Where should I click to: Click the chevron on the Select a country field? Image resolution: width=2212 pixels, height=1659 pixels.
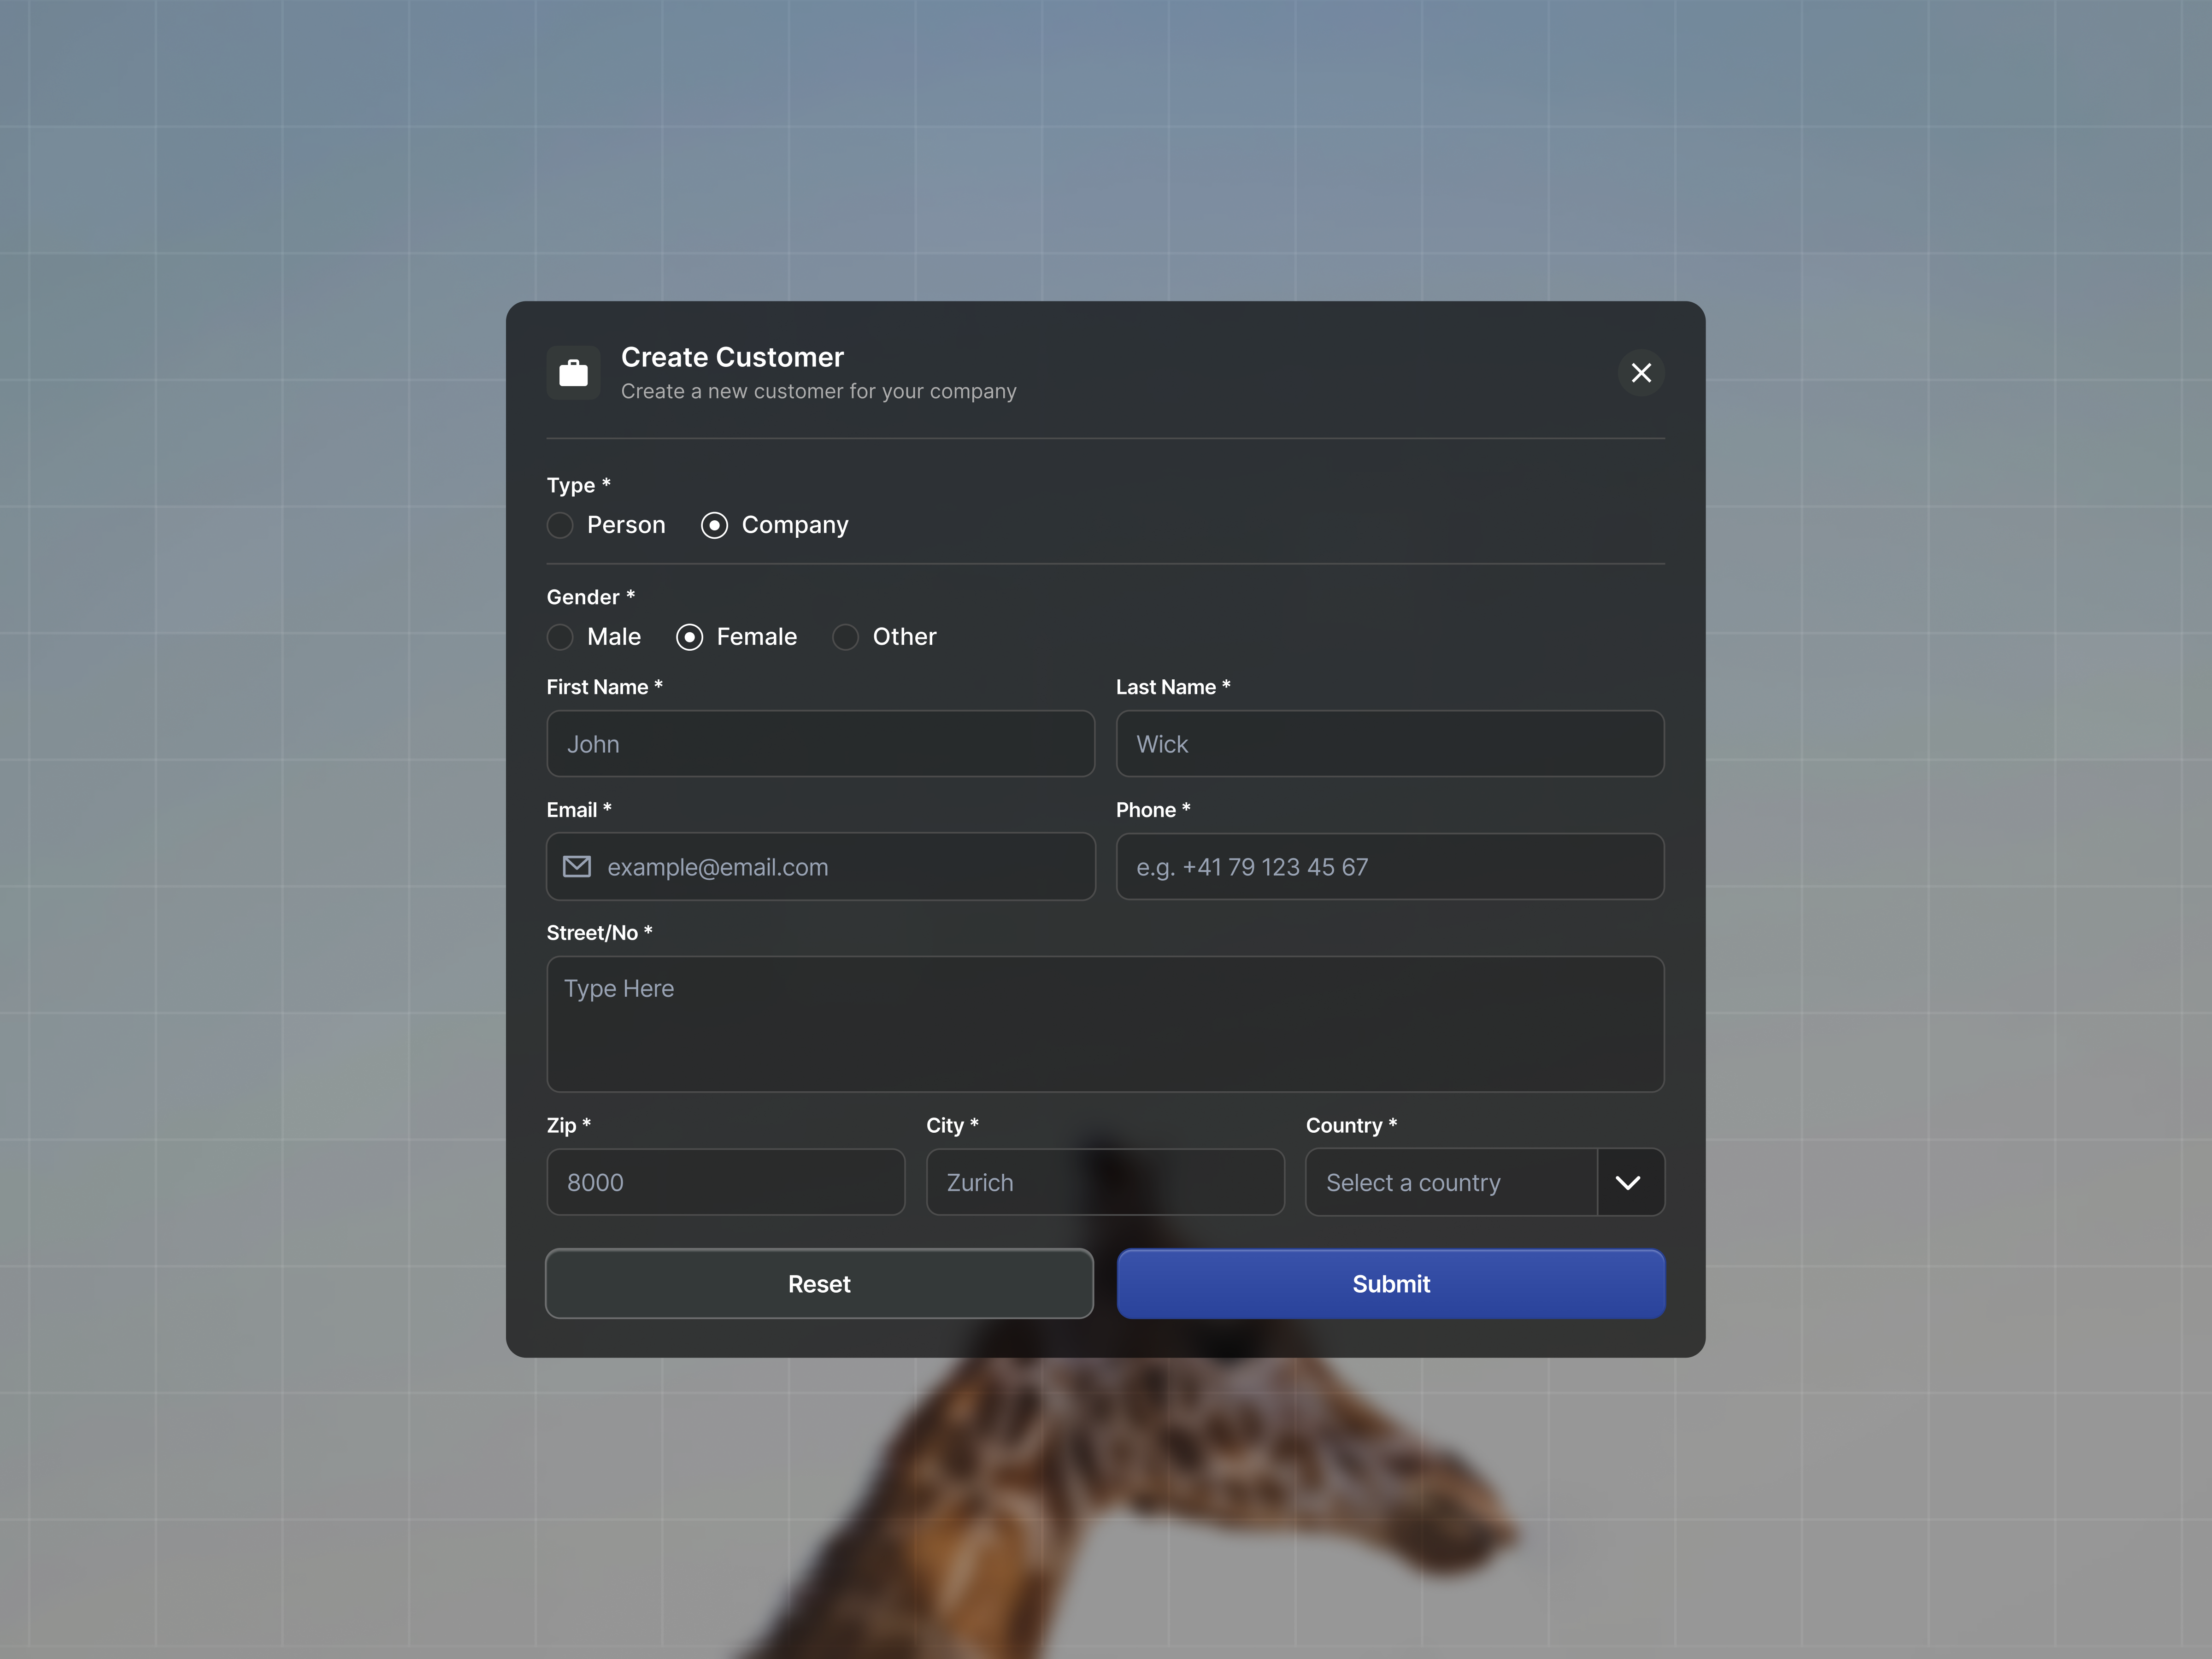point(1628,1182)
